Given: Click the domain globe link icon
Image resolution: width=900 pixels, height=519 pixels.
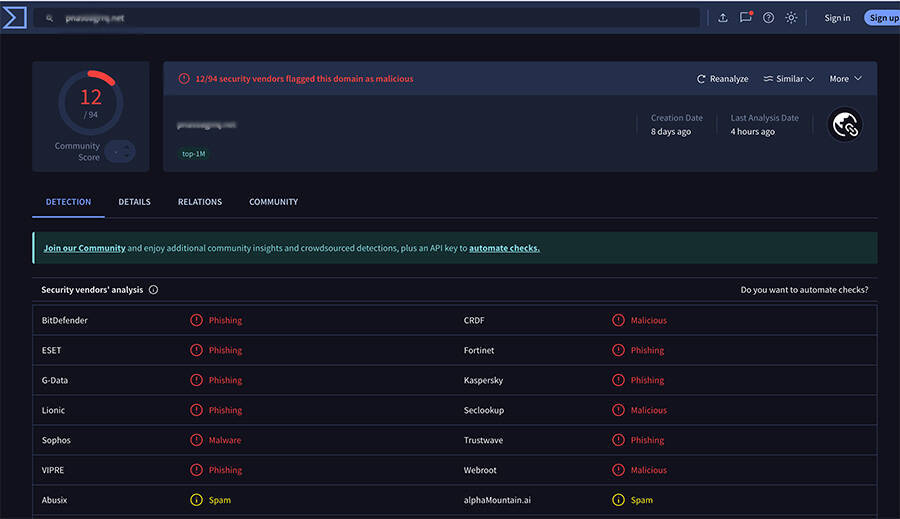Looking at the screenshot, I should [x=845, y=125].
